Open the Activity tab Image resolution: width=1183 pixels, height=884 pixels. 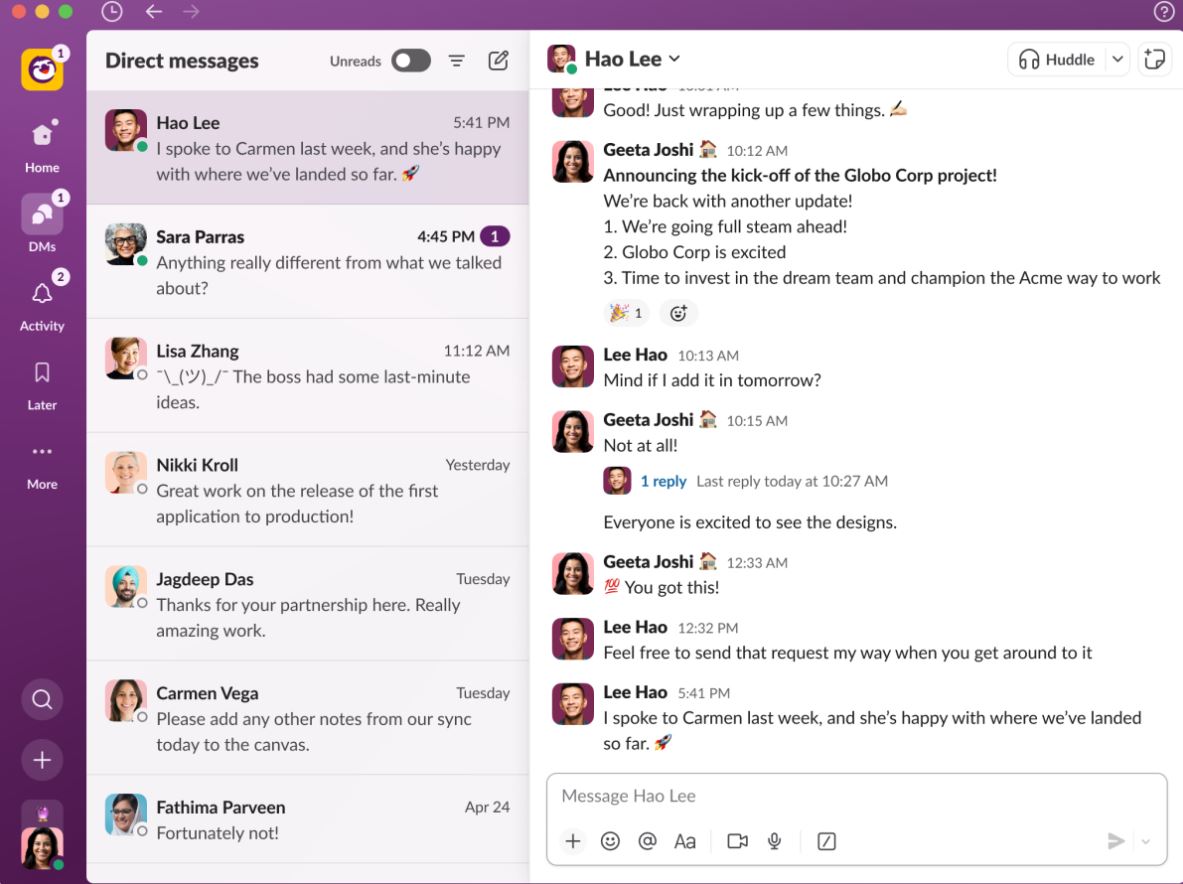click(x=42, y=303)
